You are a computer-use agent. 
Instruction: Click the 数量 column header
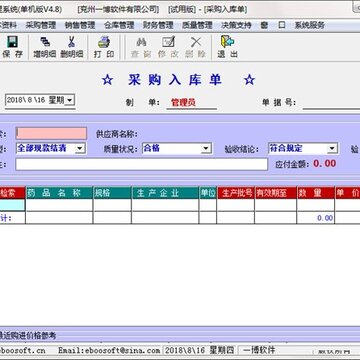[316, 193]
